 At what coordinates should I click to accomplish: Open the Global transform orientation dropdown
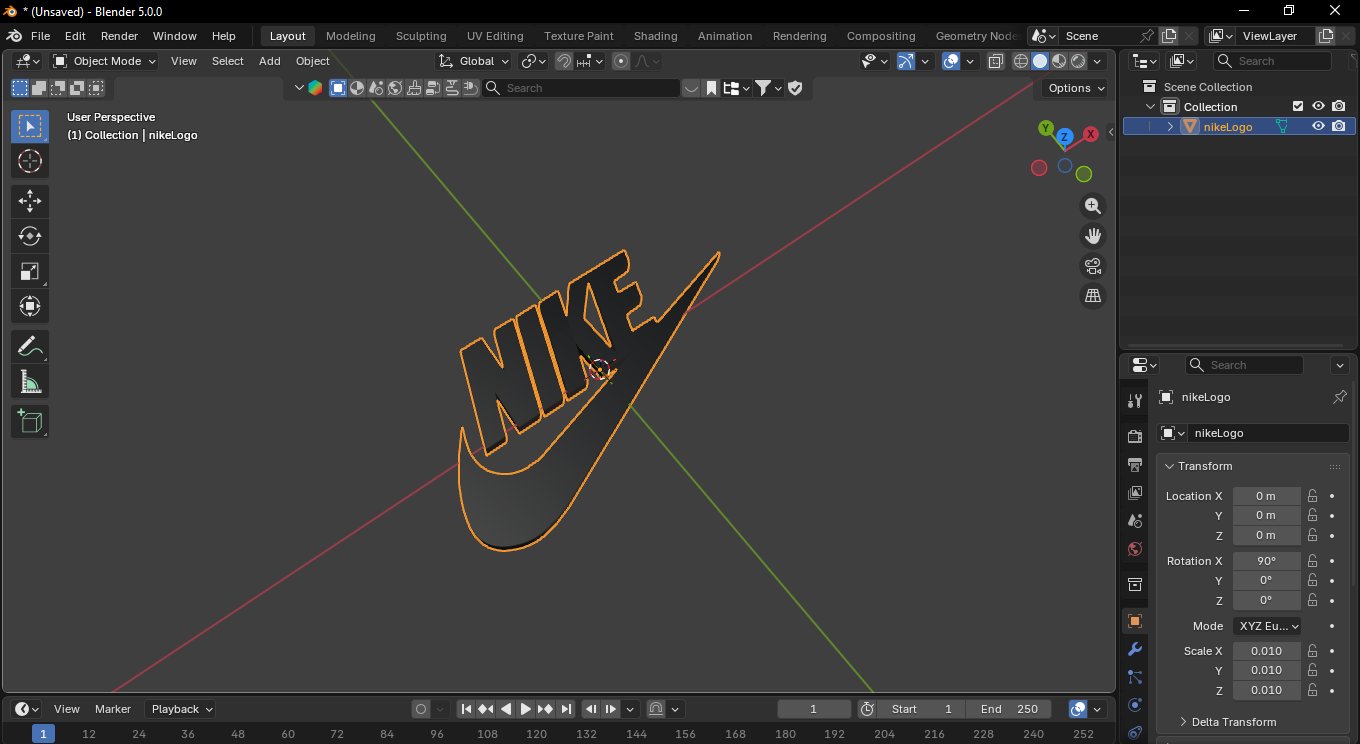tap(475, 61)
